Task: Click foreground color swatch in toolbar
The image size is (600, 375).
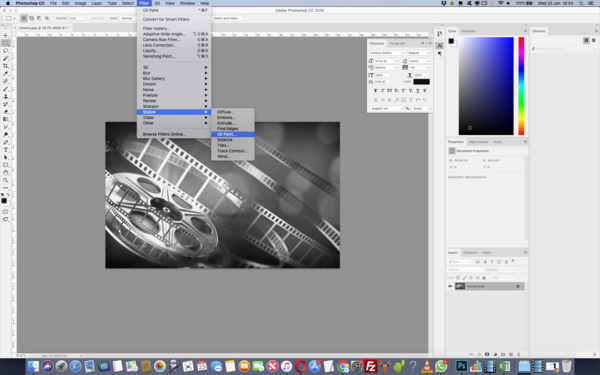Action: 4,201
